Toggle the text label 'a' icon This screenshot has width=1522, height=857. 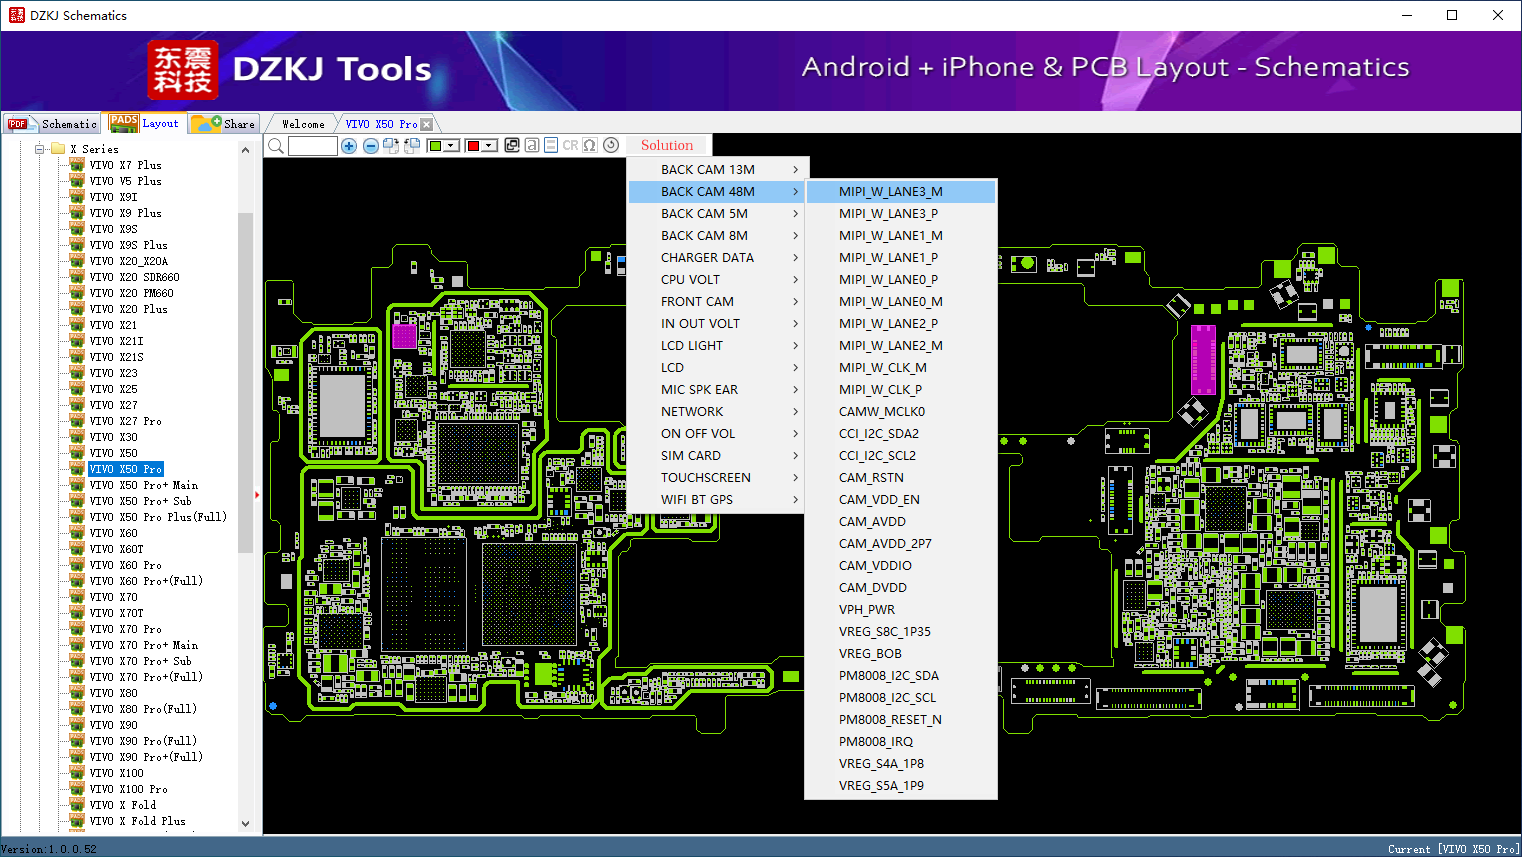[x=532, y=145]
